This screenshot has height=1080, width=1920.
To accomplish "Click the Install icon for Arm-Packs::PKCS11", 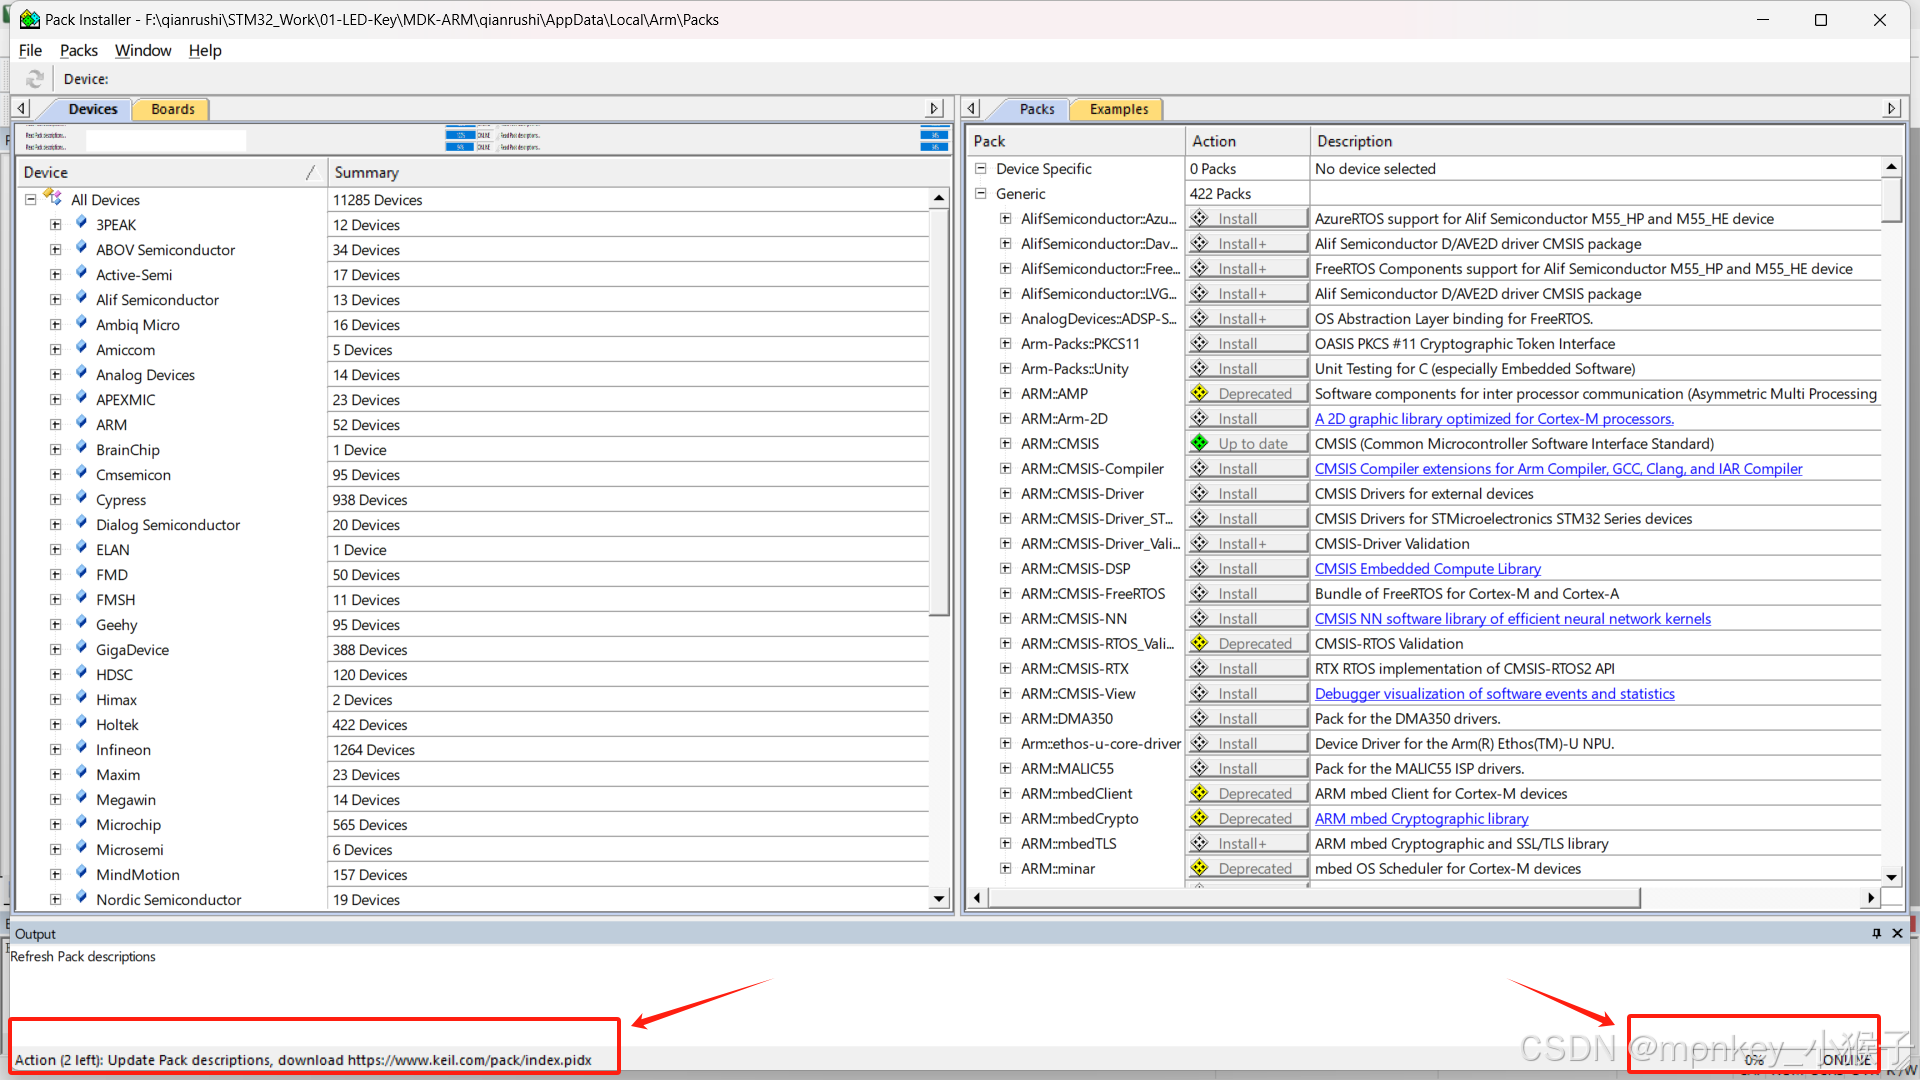I will coord(1200,344).
